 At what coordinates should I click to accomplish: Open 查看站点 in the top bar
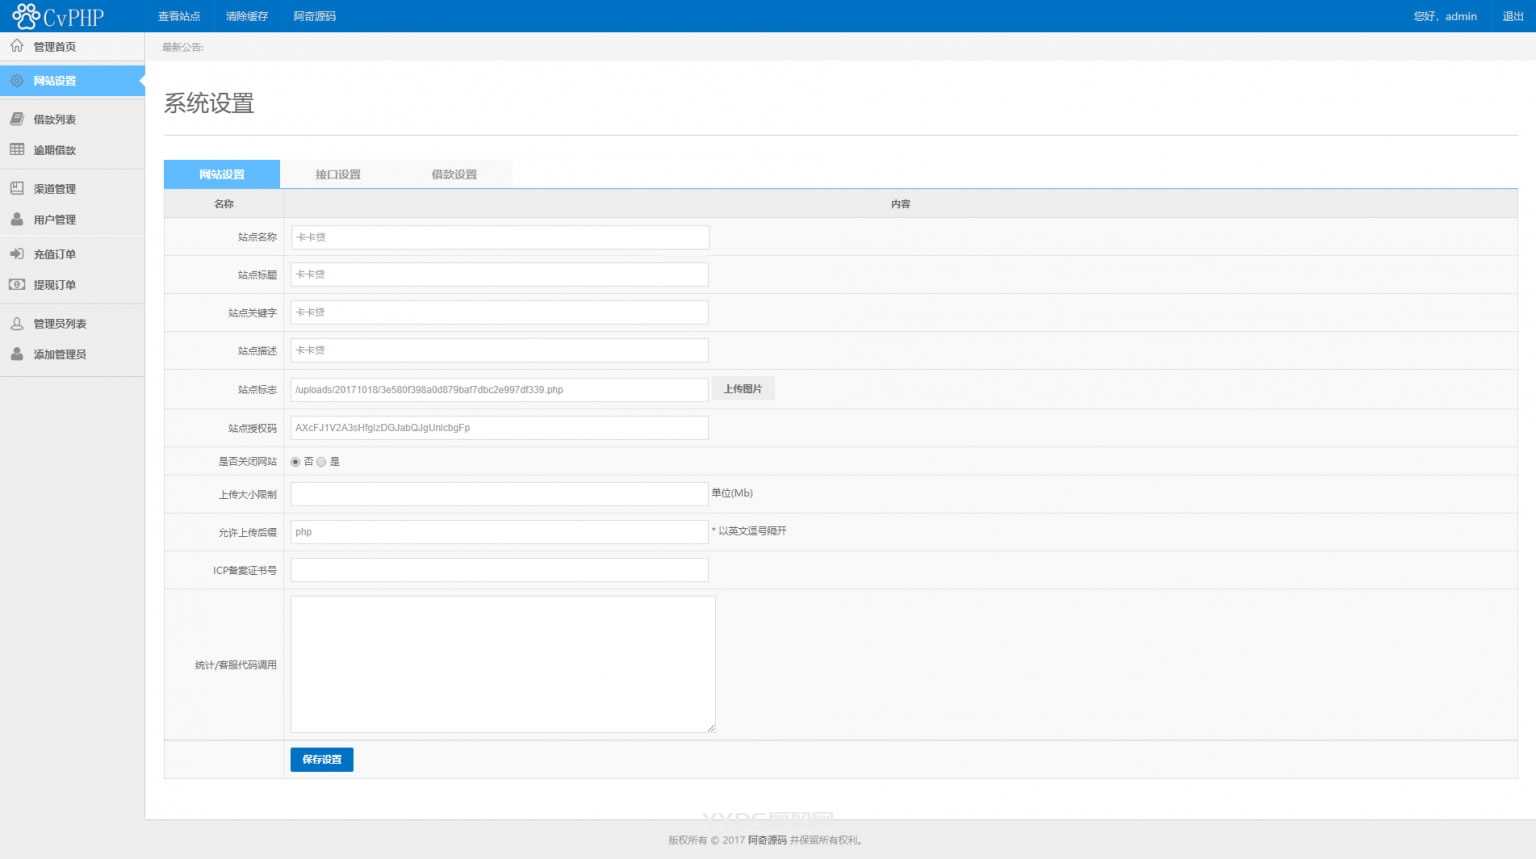click(179, 16)
